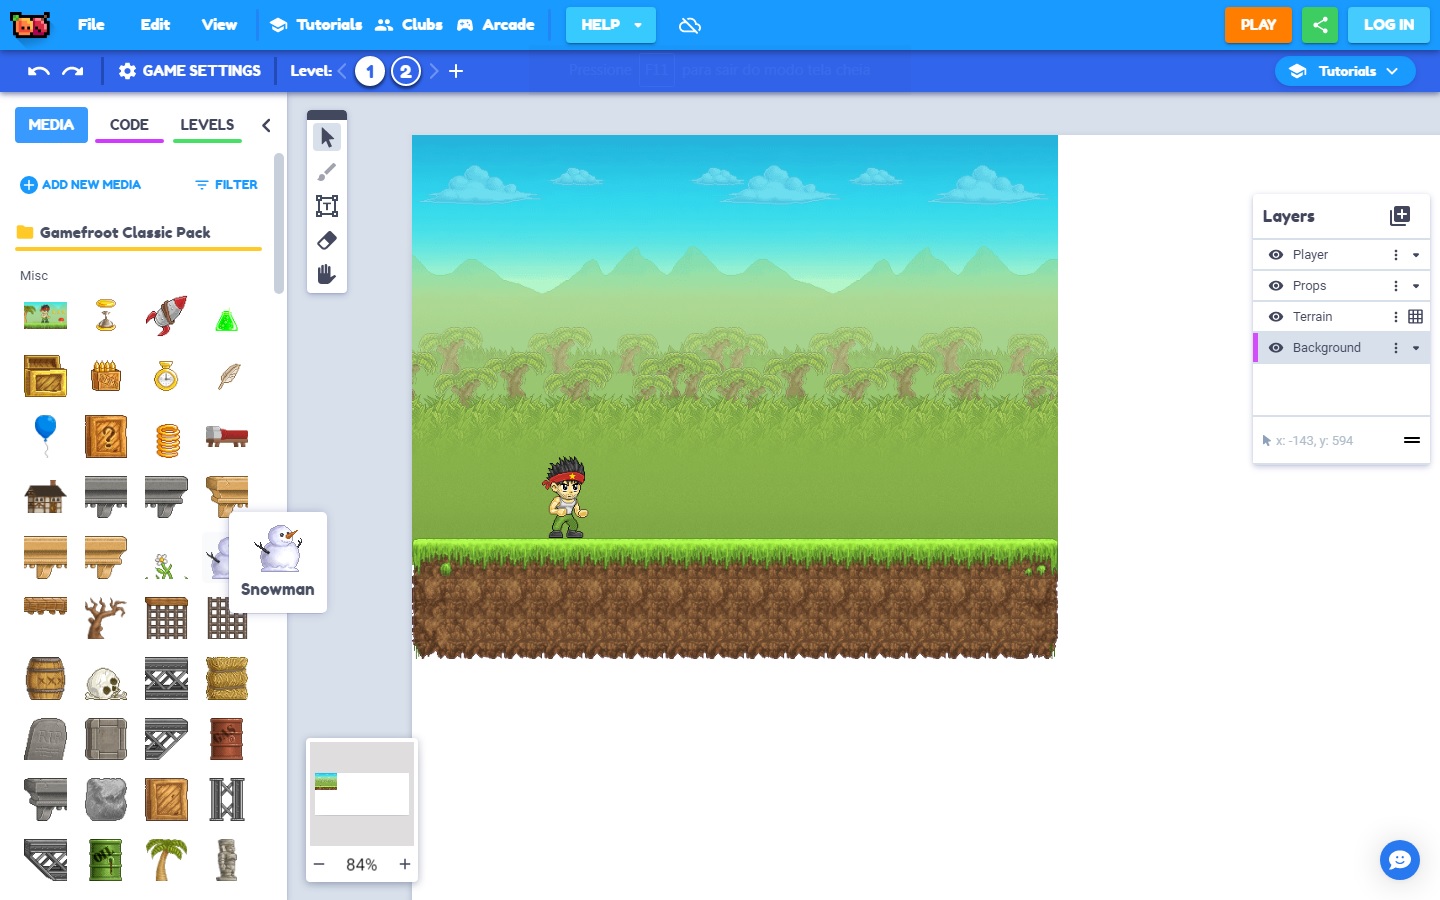Select the Hand pan tool
1440x900 pixels.
pos(326,274)
